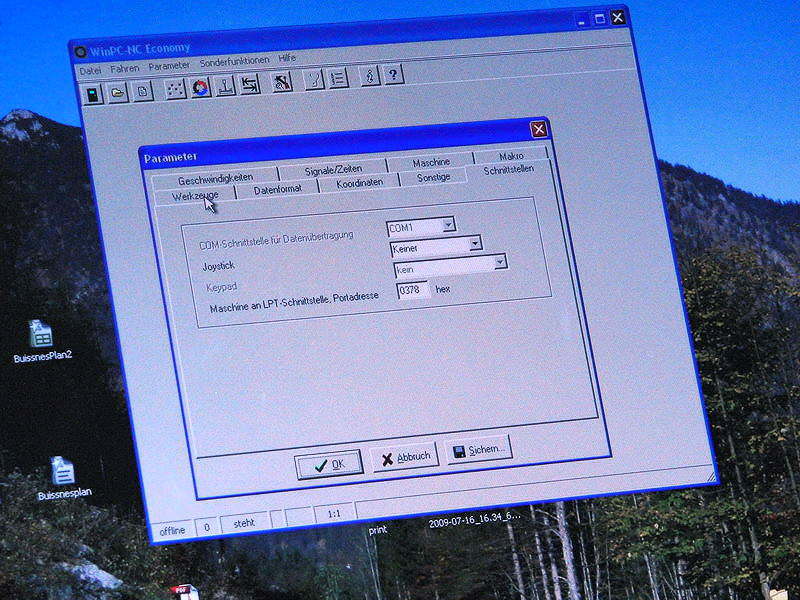This screenshot has width=800, height=600.
Task: Confirm the dialog with OK
Action: point(329,464)
